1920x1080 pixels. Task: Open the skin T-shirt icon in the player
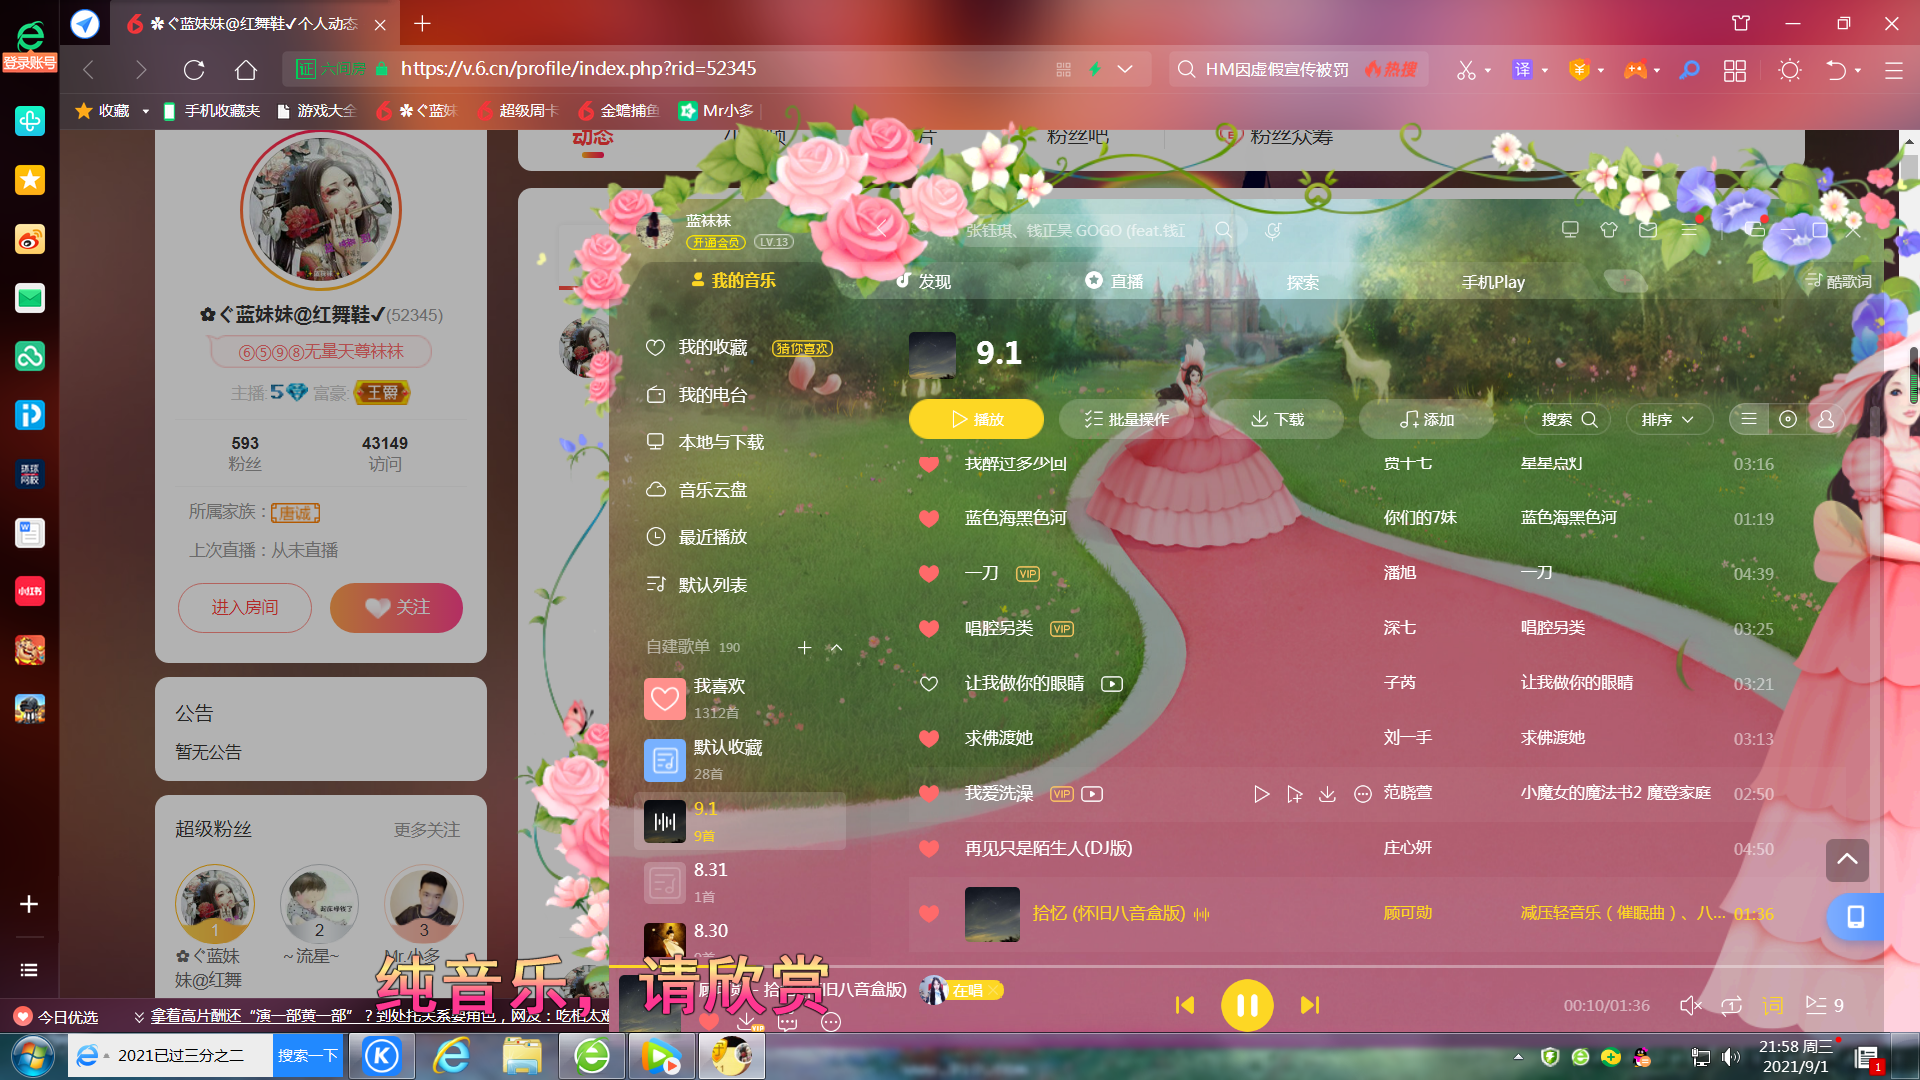click(x=1609, y=230)
